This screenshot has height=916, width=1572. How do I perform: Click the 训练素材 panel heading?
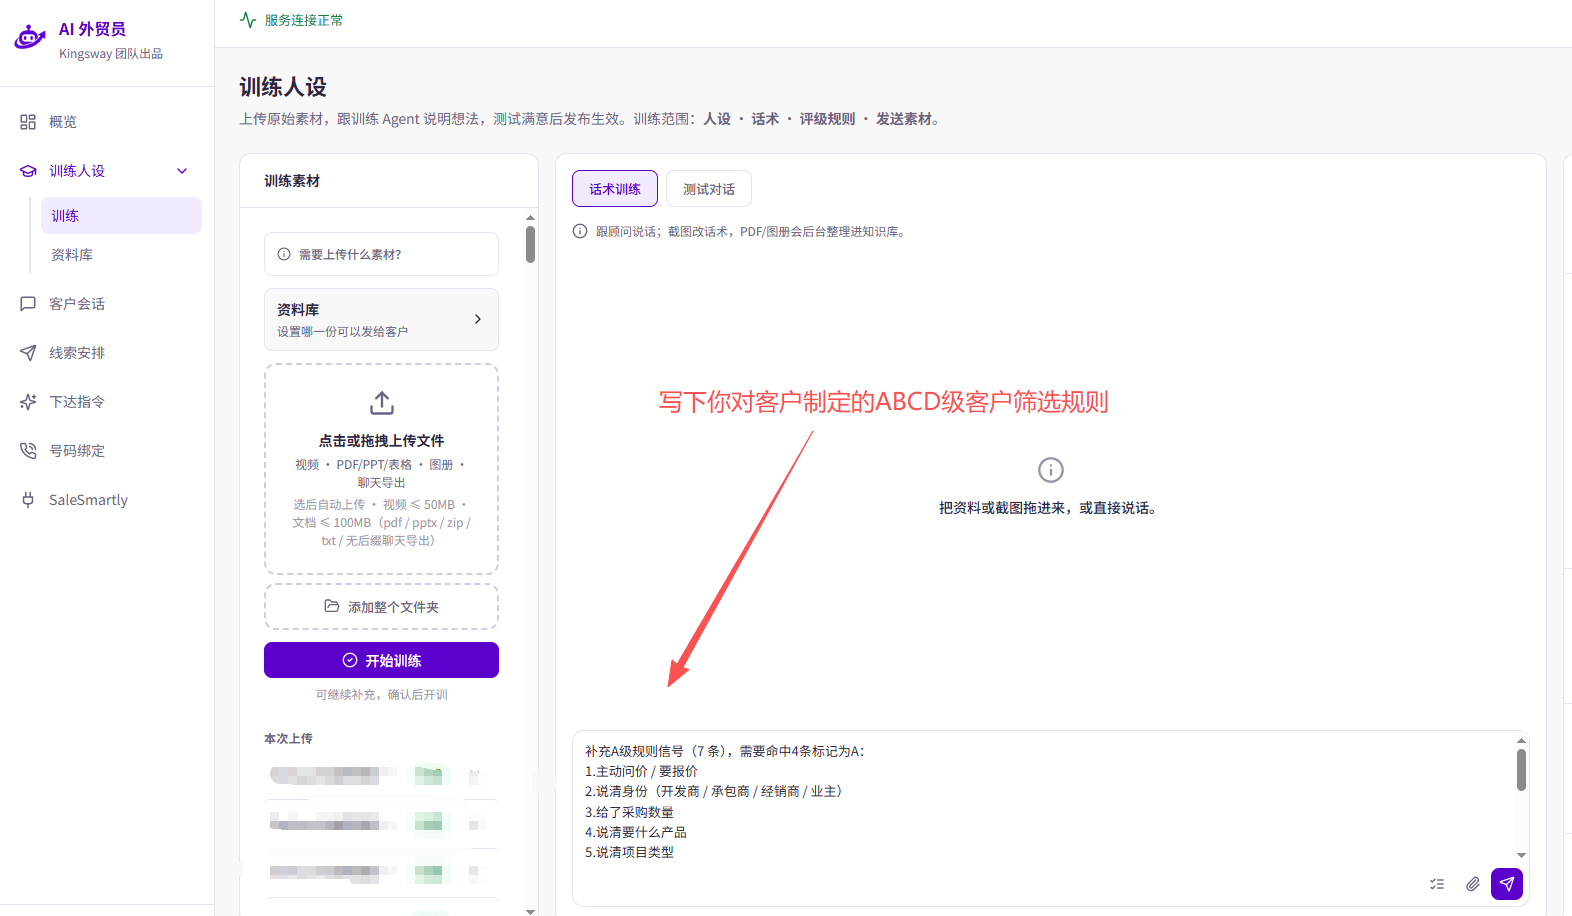292,181
